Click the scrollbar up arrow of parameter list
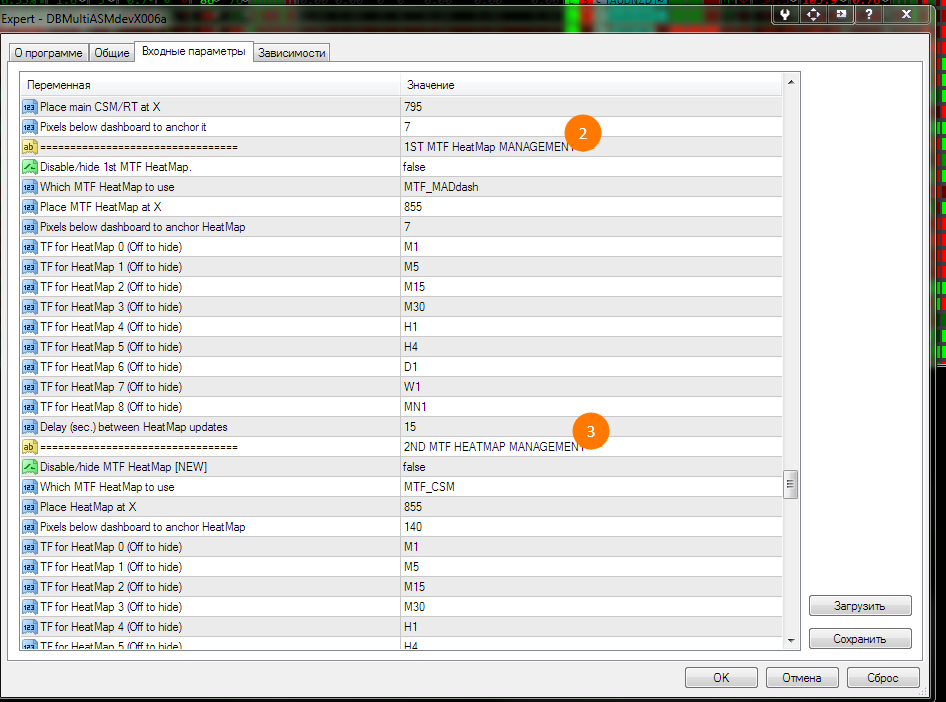This screenshot has height=702, width=946. (x=791, y=82)
